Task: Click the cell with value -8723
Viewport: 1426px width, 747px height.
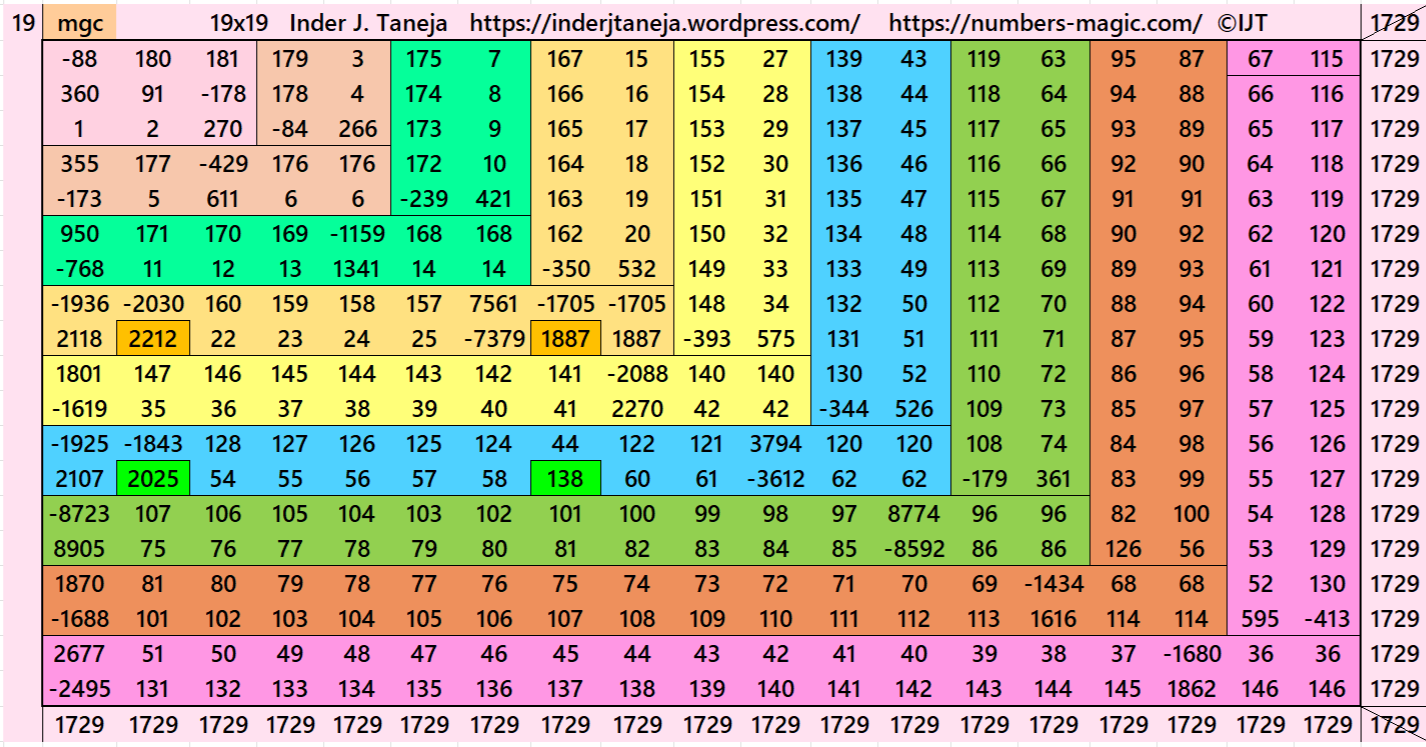Action: 80,514
